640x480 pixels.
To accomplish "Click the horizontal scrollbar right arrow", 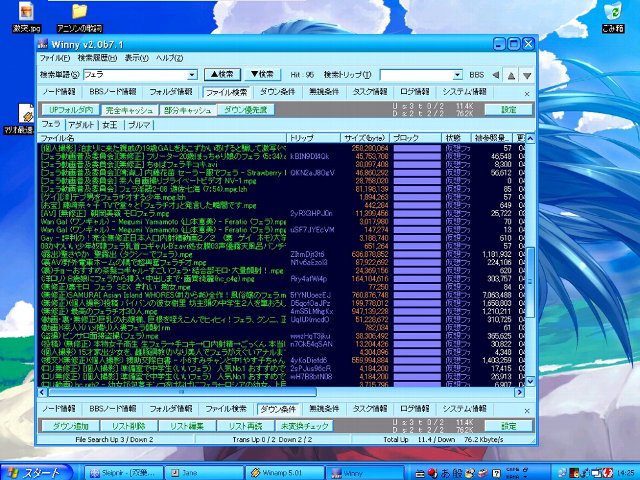I will pyautogui.click(x=519, y=392).
